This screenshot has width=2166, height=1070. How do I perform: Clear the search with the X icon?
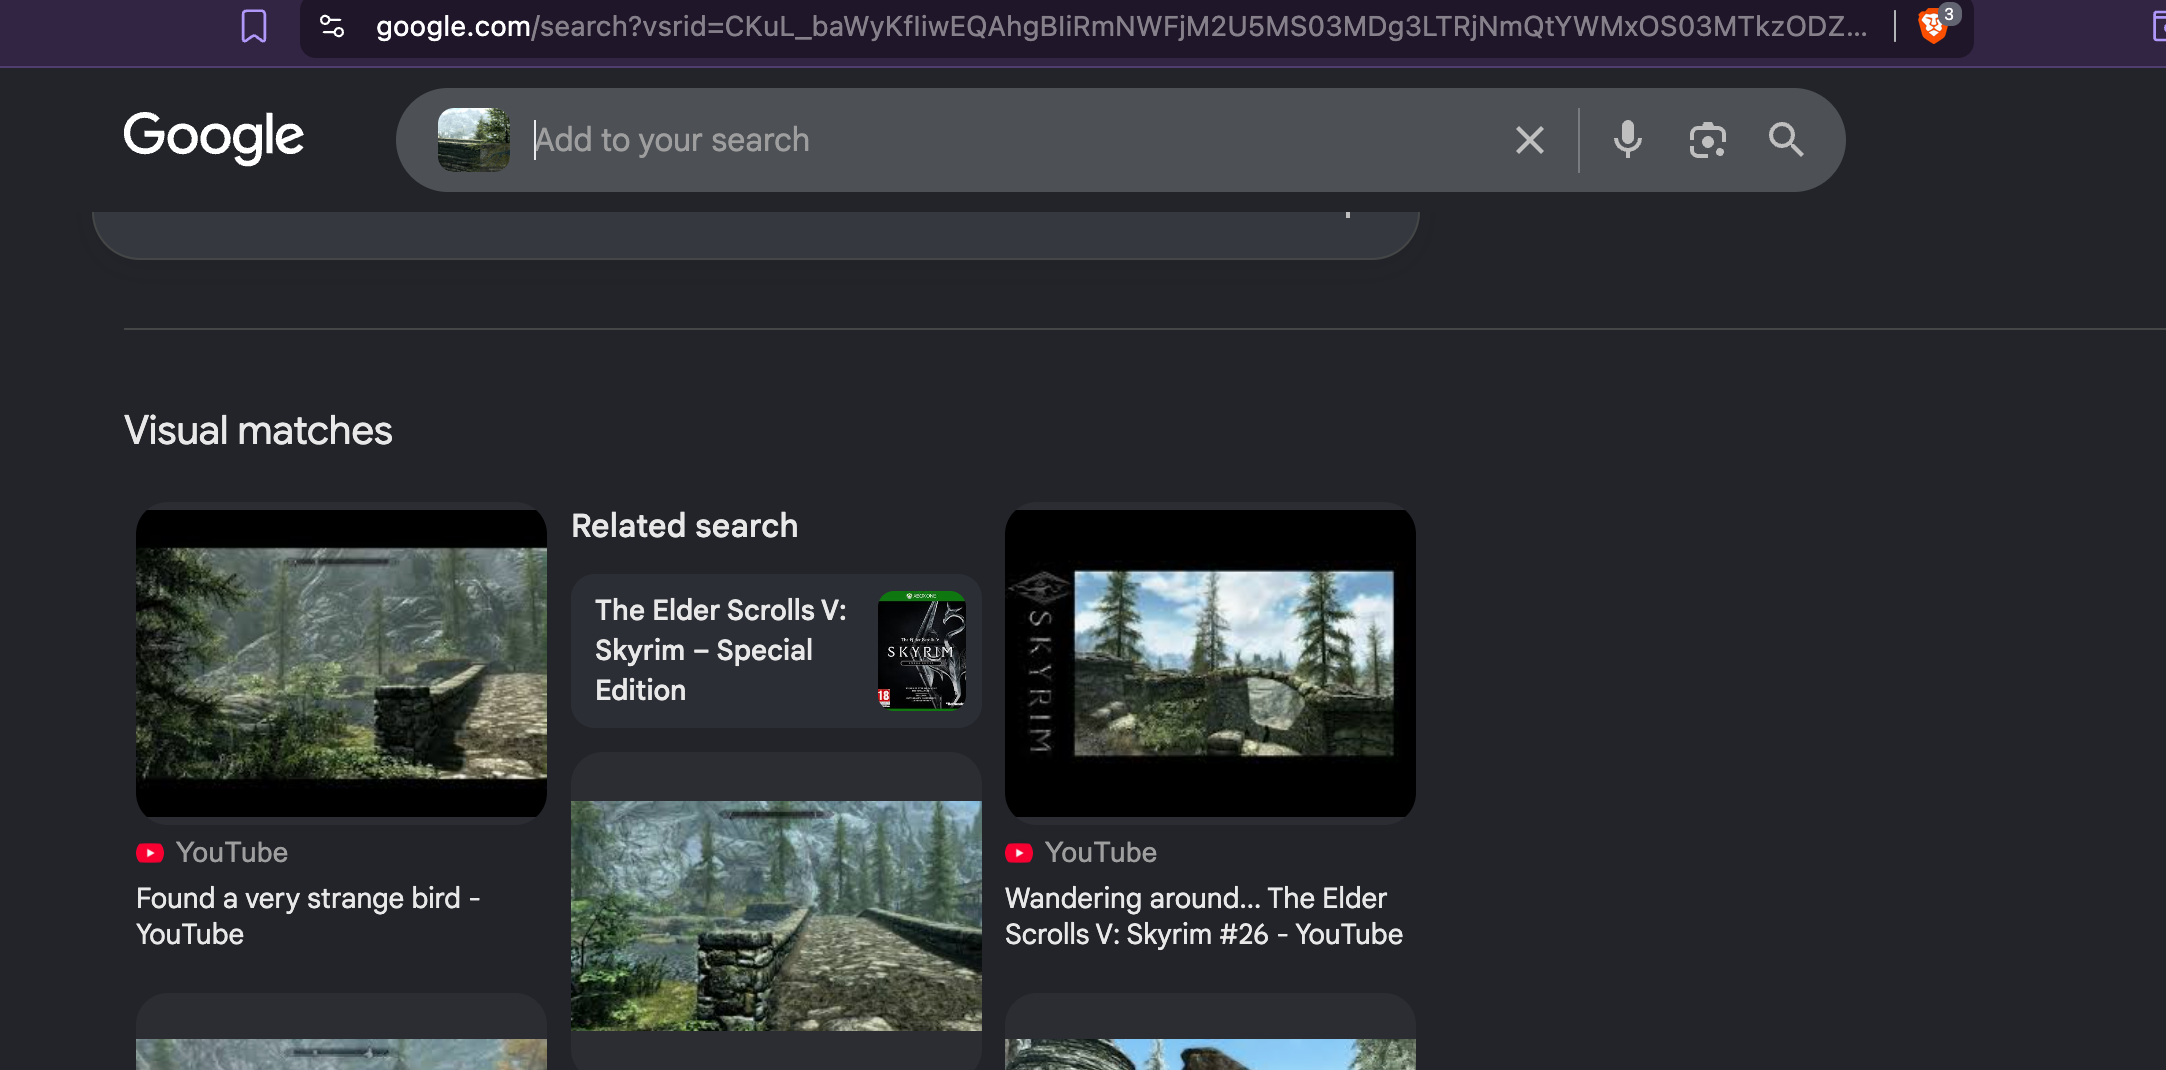click(x=1530, y=140)
